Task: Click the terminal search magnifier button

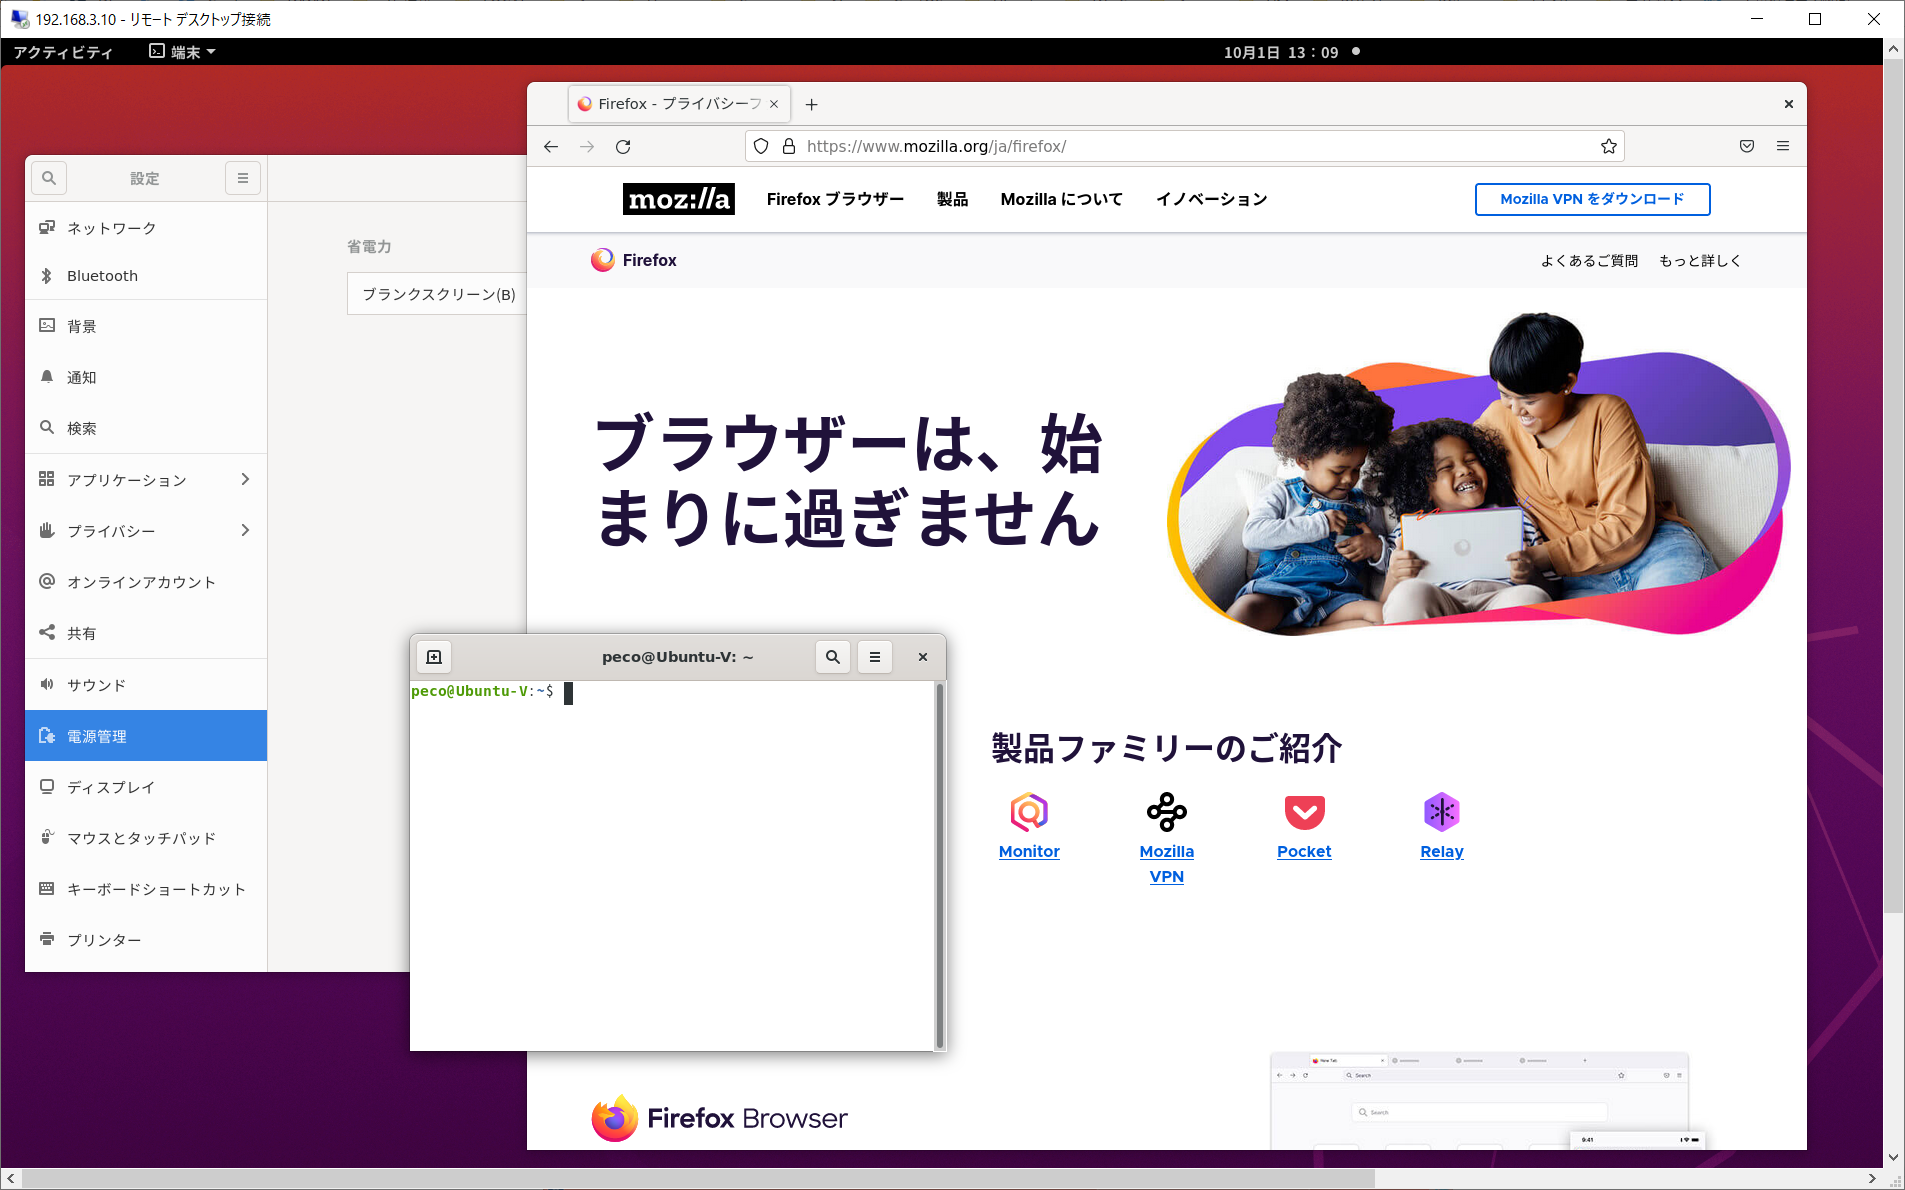Action: (x=833, y=657)
